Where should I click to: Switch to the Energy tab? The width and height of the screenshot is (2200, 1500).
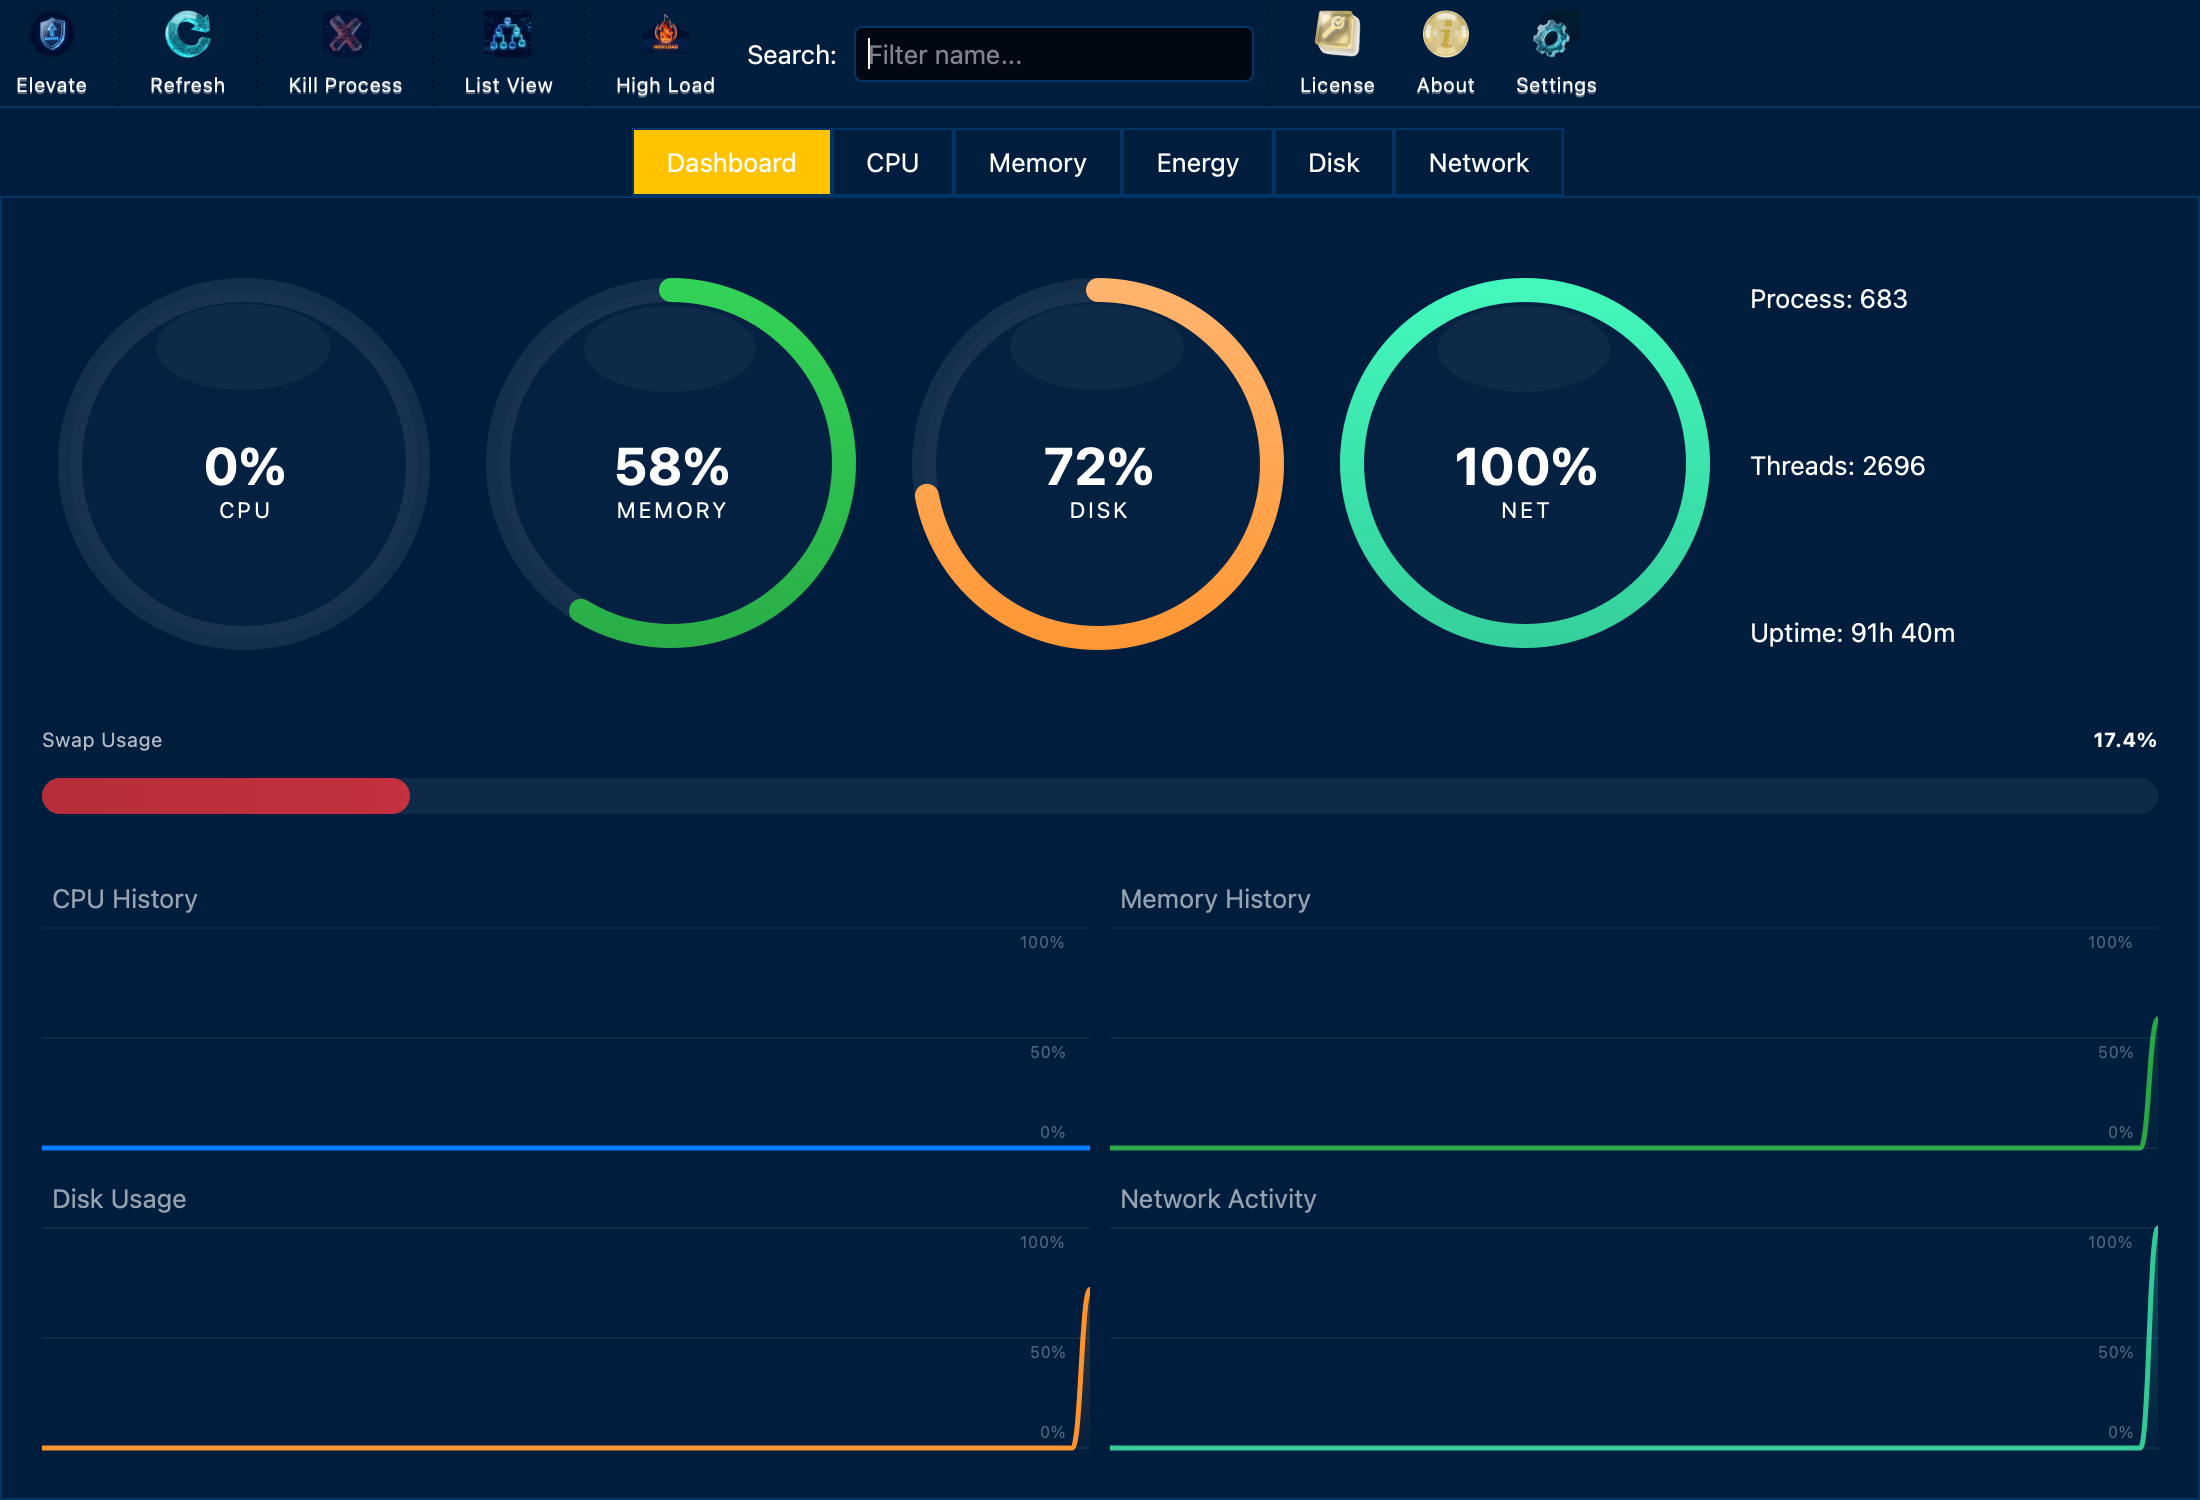[x=1197, y=161]
